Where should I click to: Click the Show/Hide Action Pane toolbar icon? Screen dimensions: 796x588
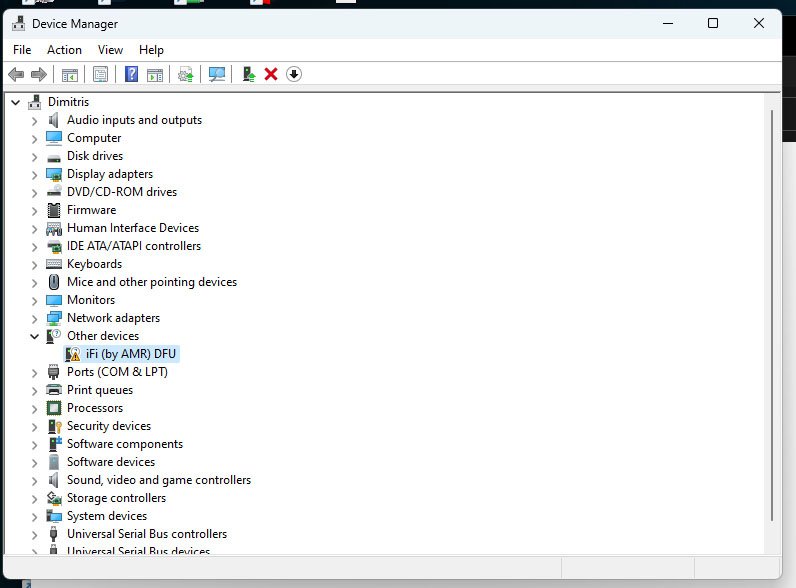(x=155, y=75)
